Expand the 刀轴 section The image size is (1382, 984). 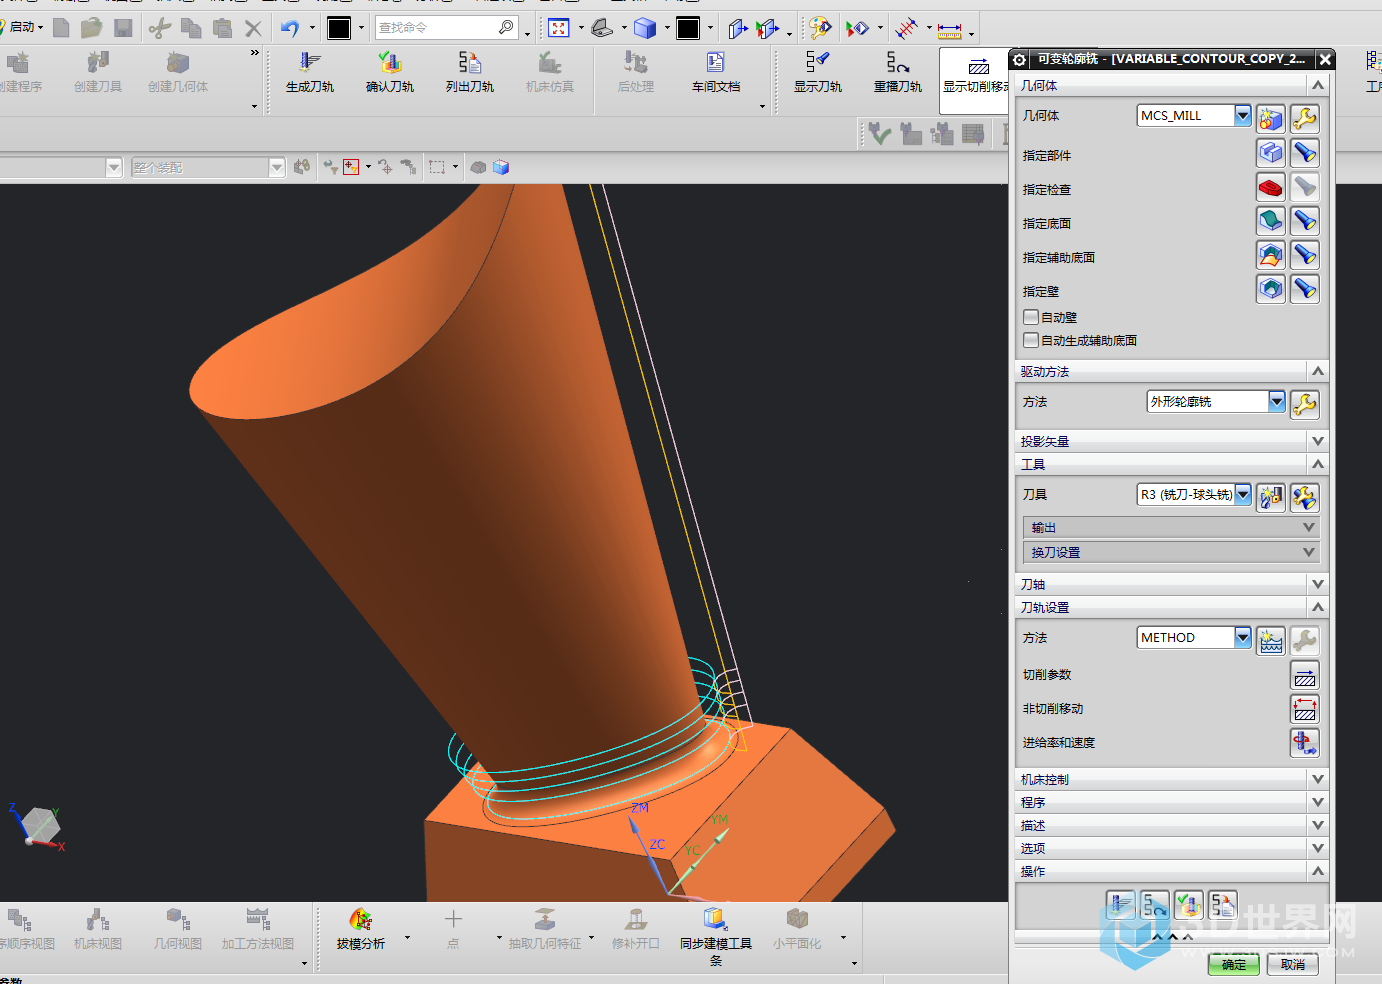pos(1172,584)
